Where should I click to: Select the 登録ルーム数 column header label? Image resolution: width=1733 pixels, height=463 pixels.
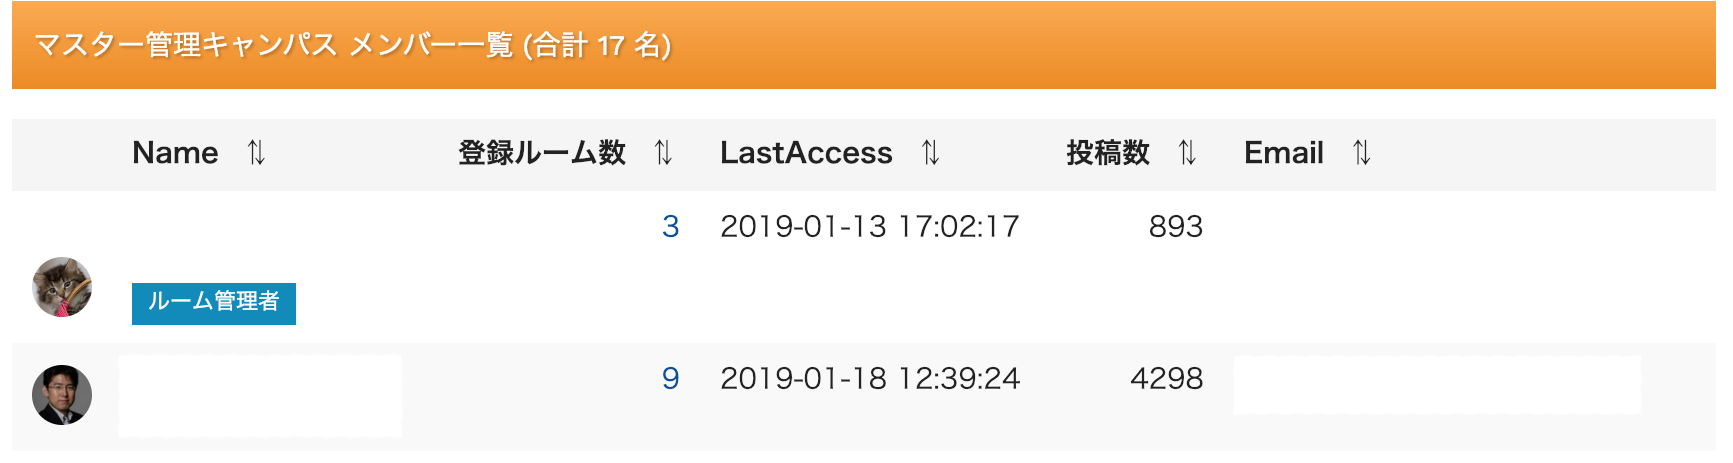pos(541,153)
